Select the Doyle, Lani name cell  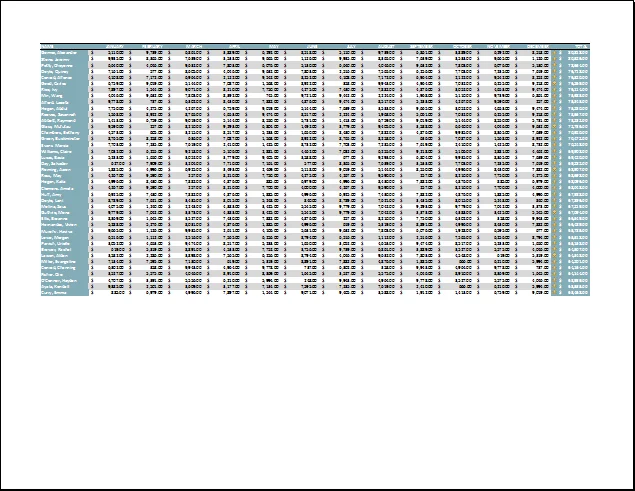click(x=64, y=200)
